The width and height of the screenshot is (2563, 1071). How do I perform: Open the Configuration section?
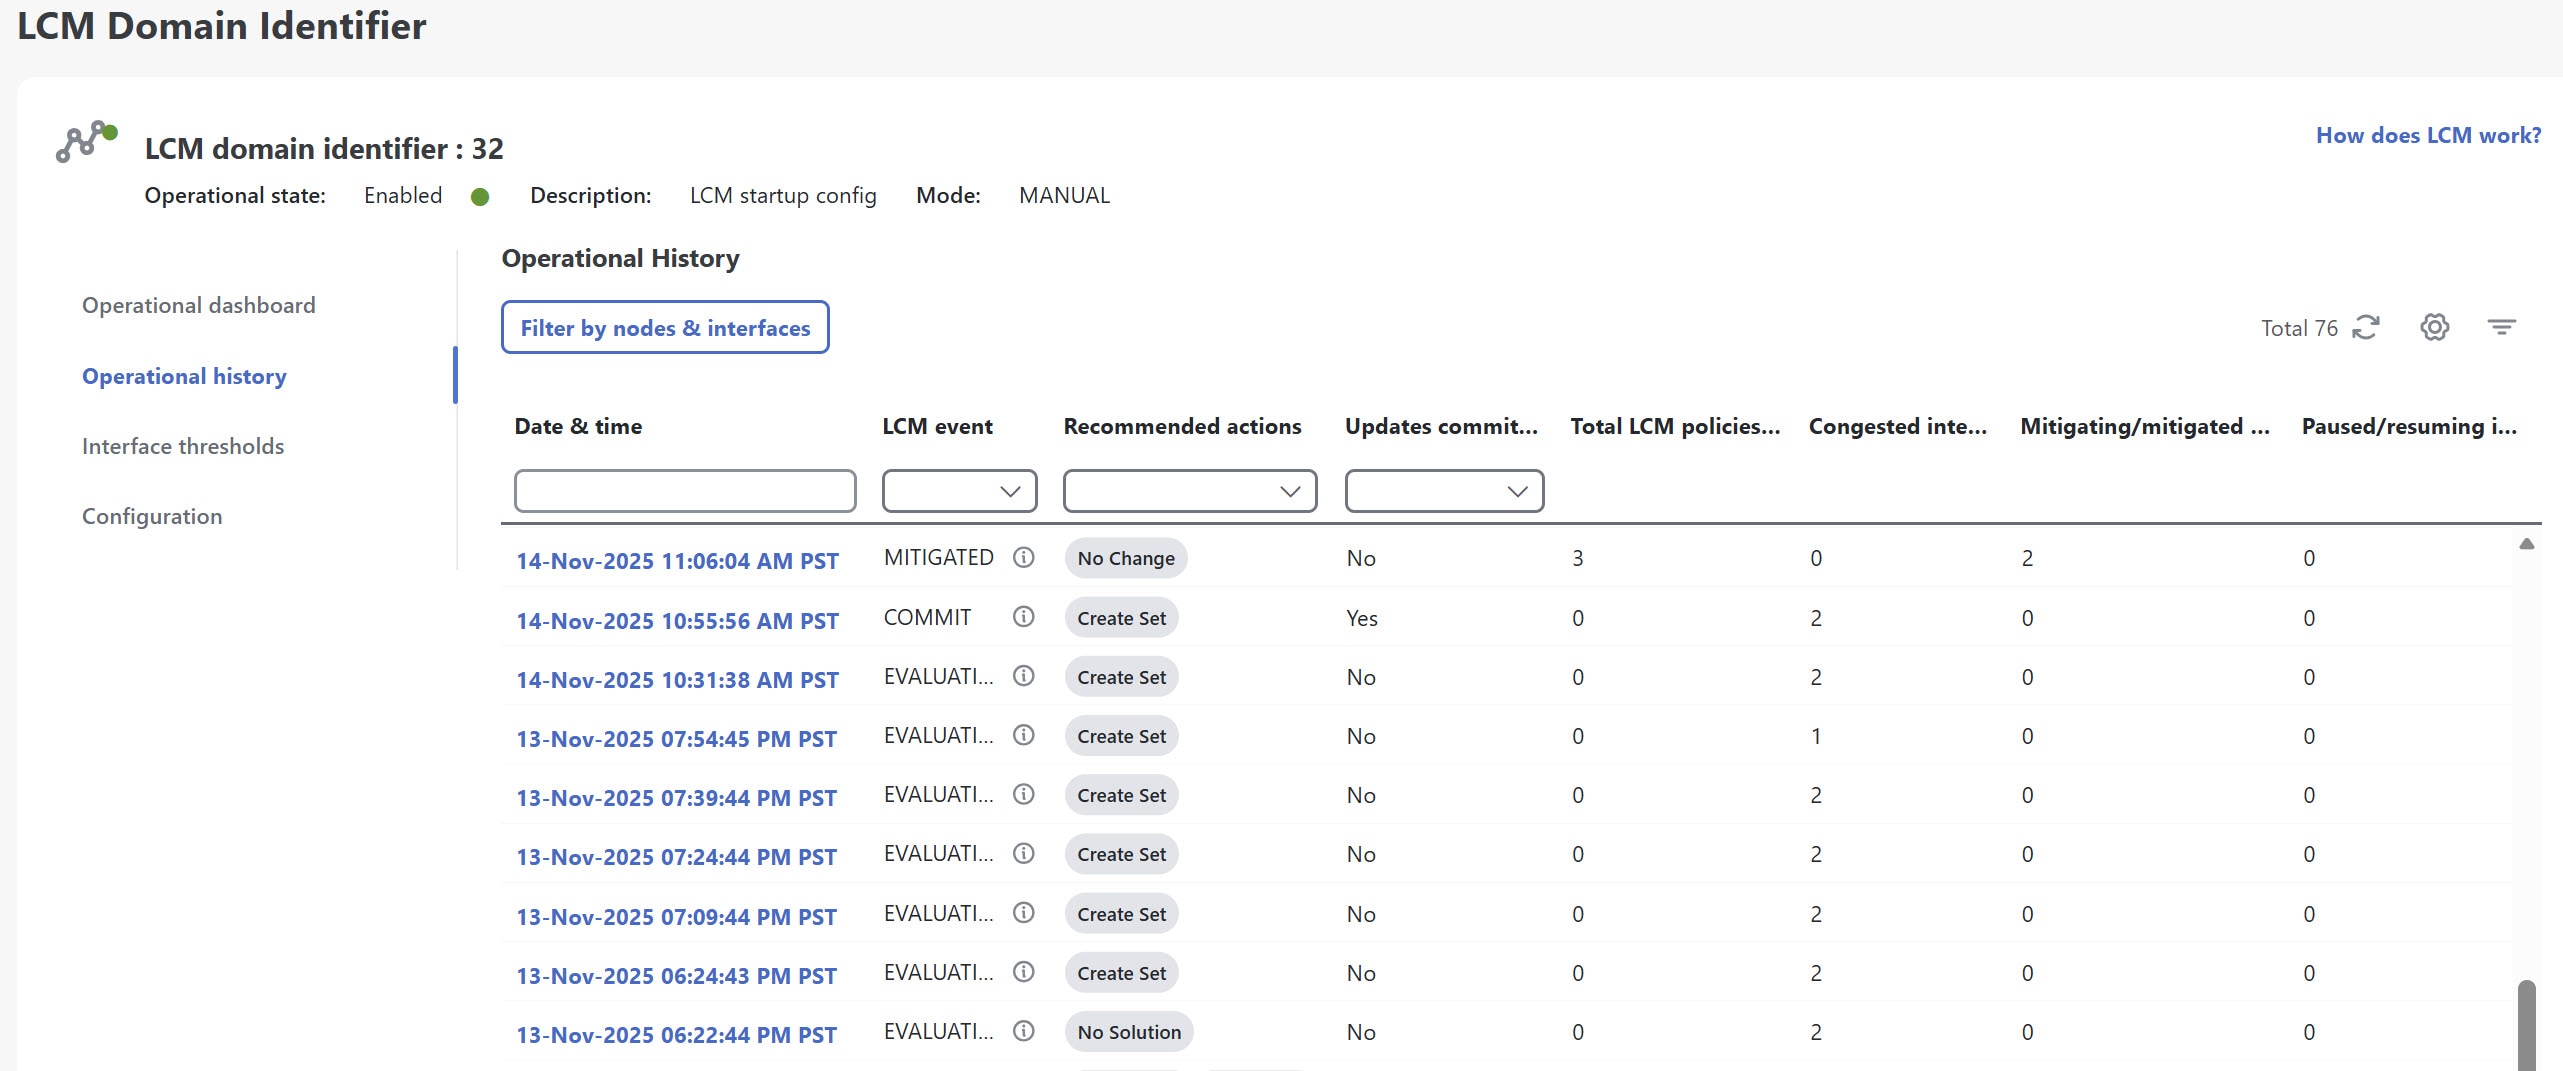coord(152,516)
